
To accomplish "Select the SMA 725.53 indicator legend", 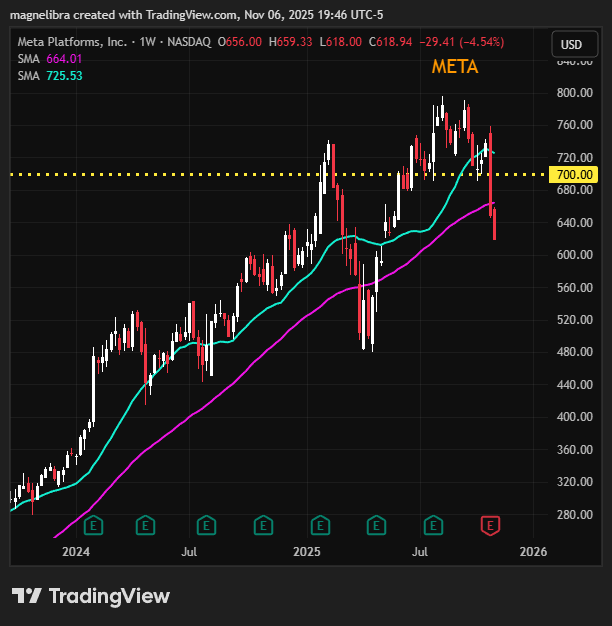I will click(x=50, y=76).
